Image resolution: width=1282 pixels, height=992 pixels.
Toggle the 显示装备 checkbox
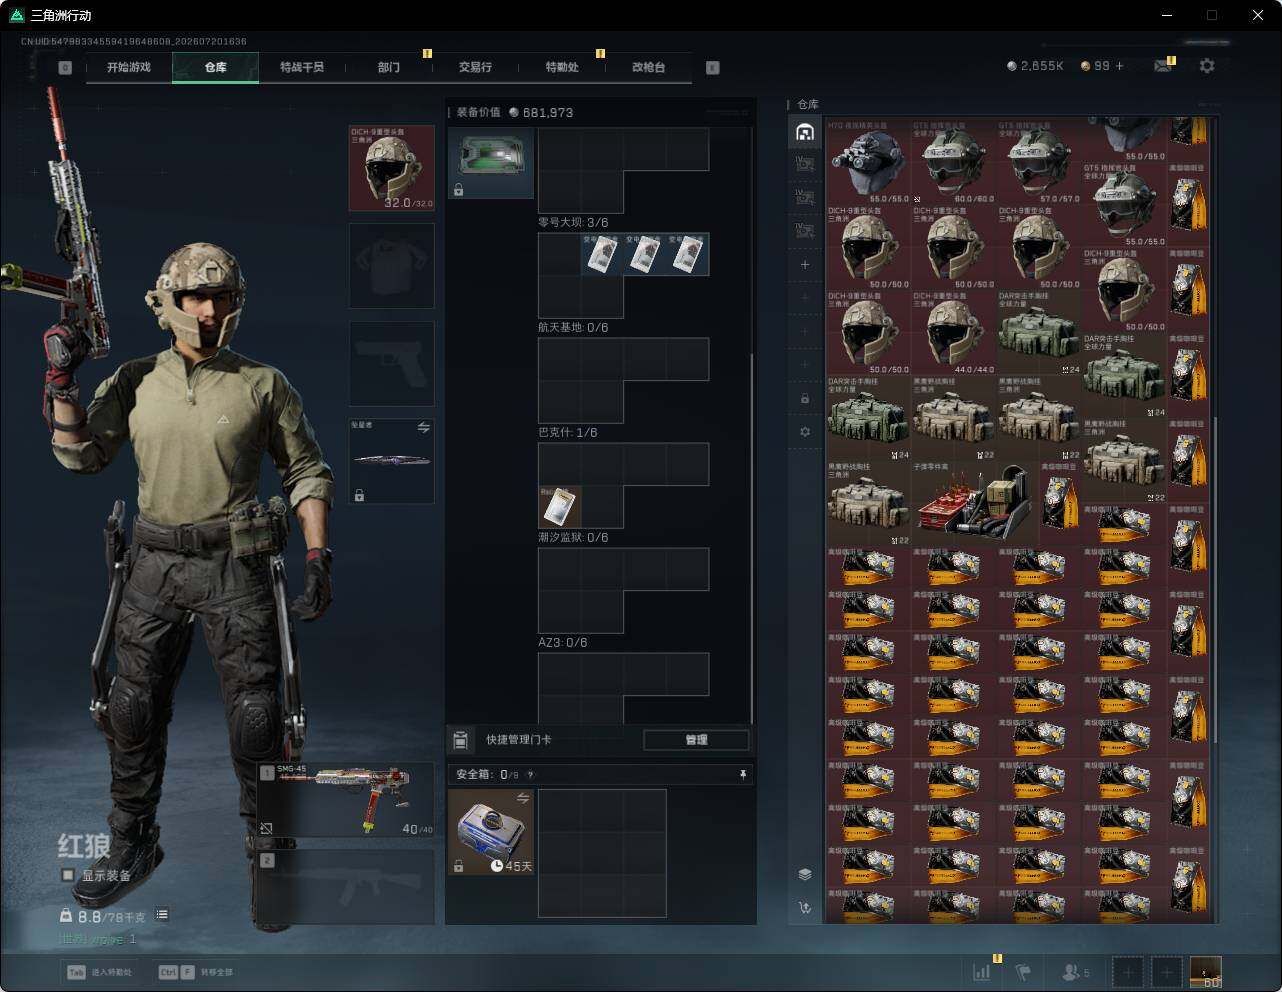[x=67, y=875]
